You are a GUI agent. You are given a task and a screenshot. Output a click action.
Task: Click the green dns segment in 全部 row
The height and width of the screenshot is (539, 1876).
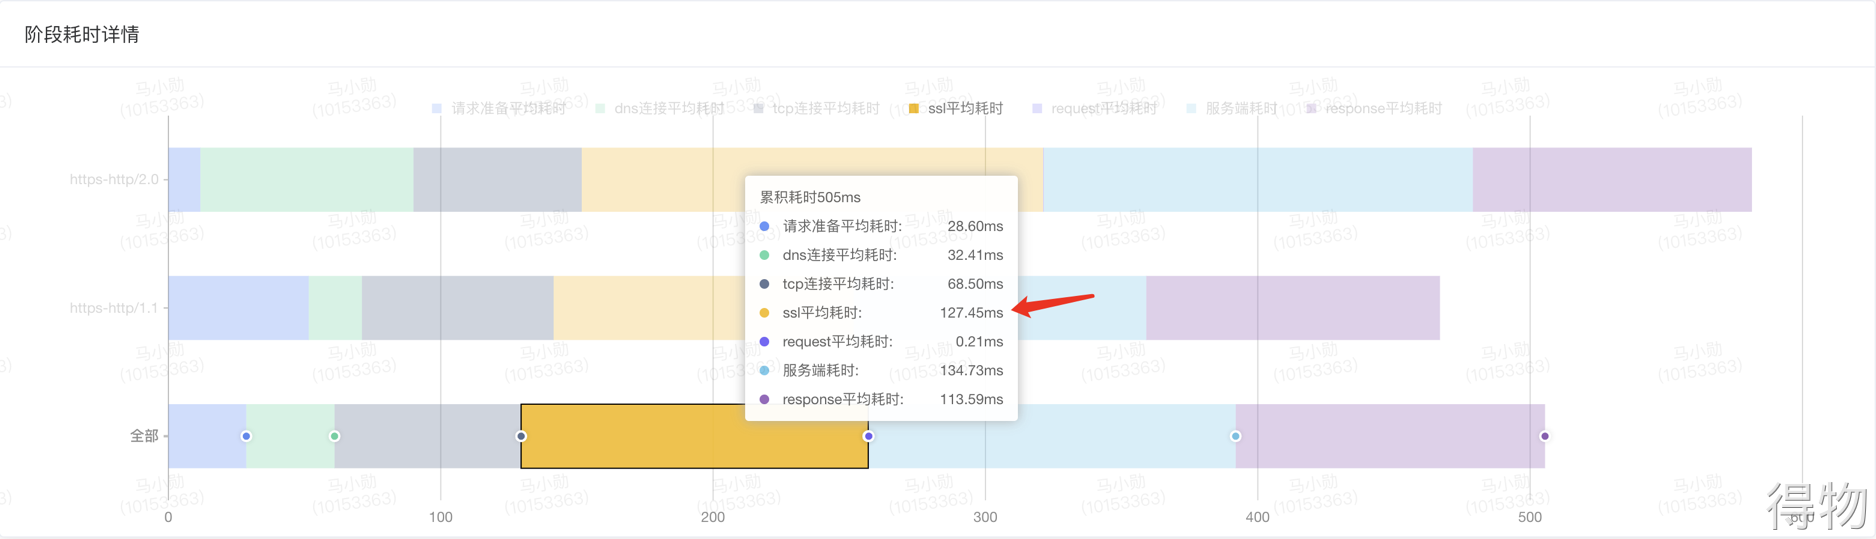pyautogui.click(x=290, y=436)
